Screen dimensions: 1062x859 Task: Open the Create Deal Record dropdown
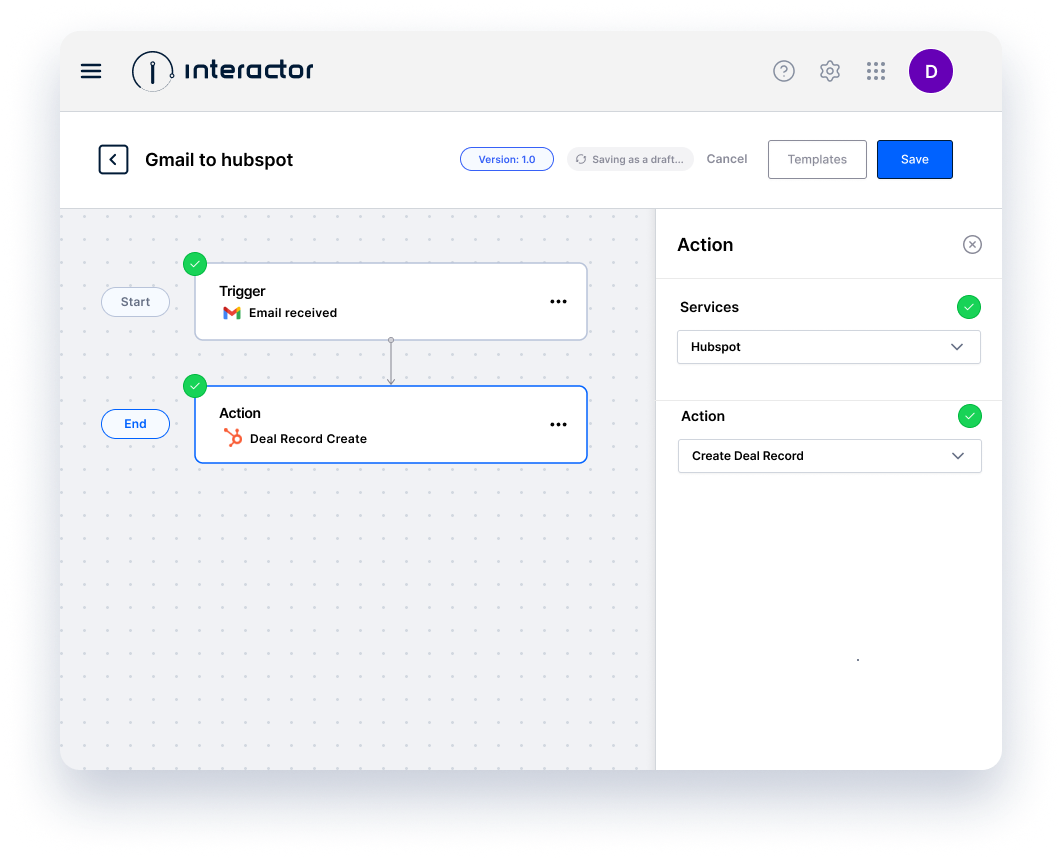pyautogui.click(x=829, y=456)
